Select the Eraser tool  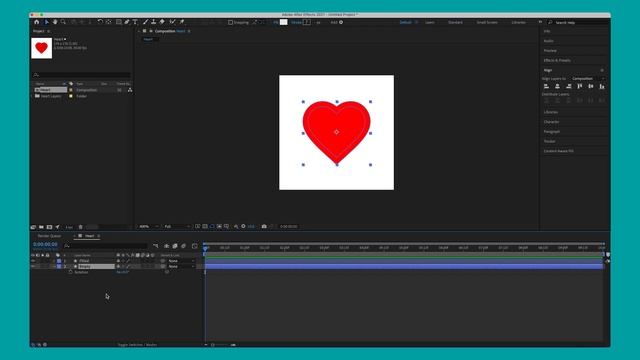(x=162, y=22)
